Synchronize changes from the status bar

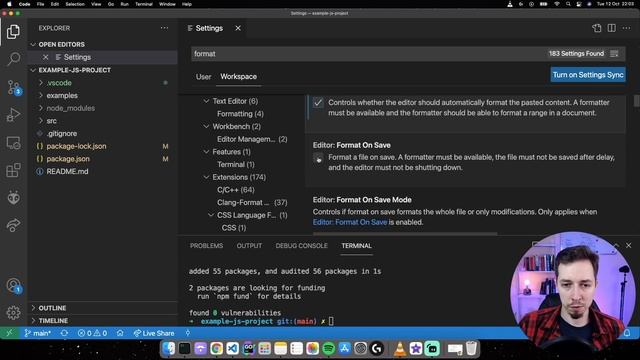[64, 333]
